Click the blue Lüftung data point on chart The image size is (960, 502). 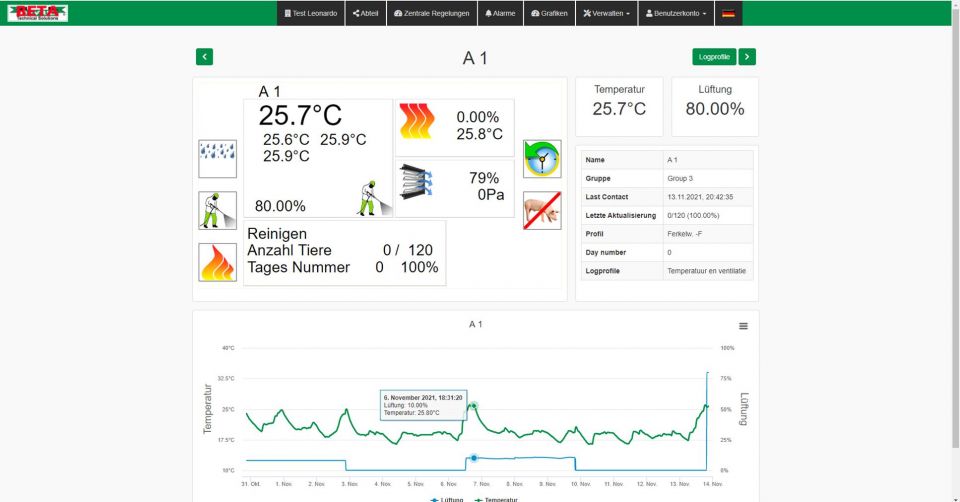[474, 457]
